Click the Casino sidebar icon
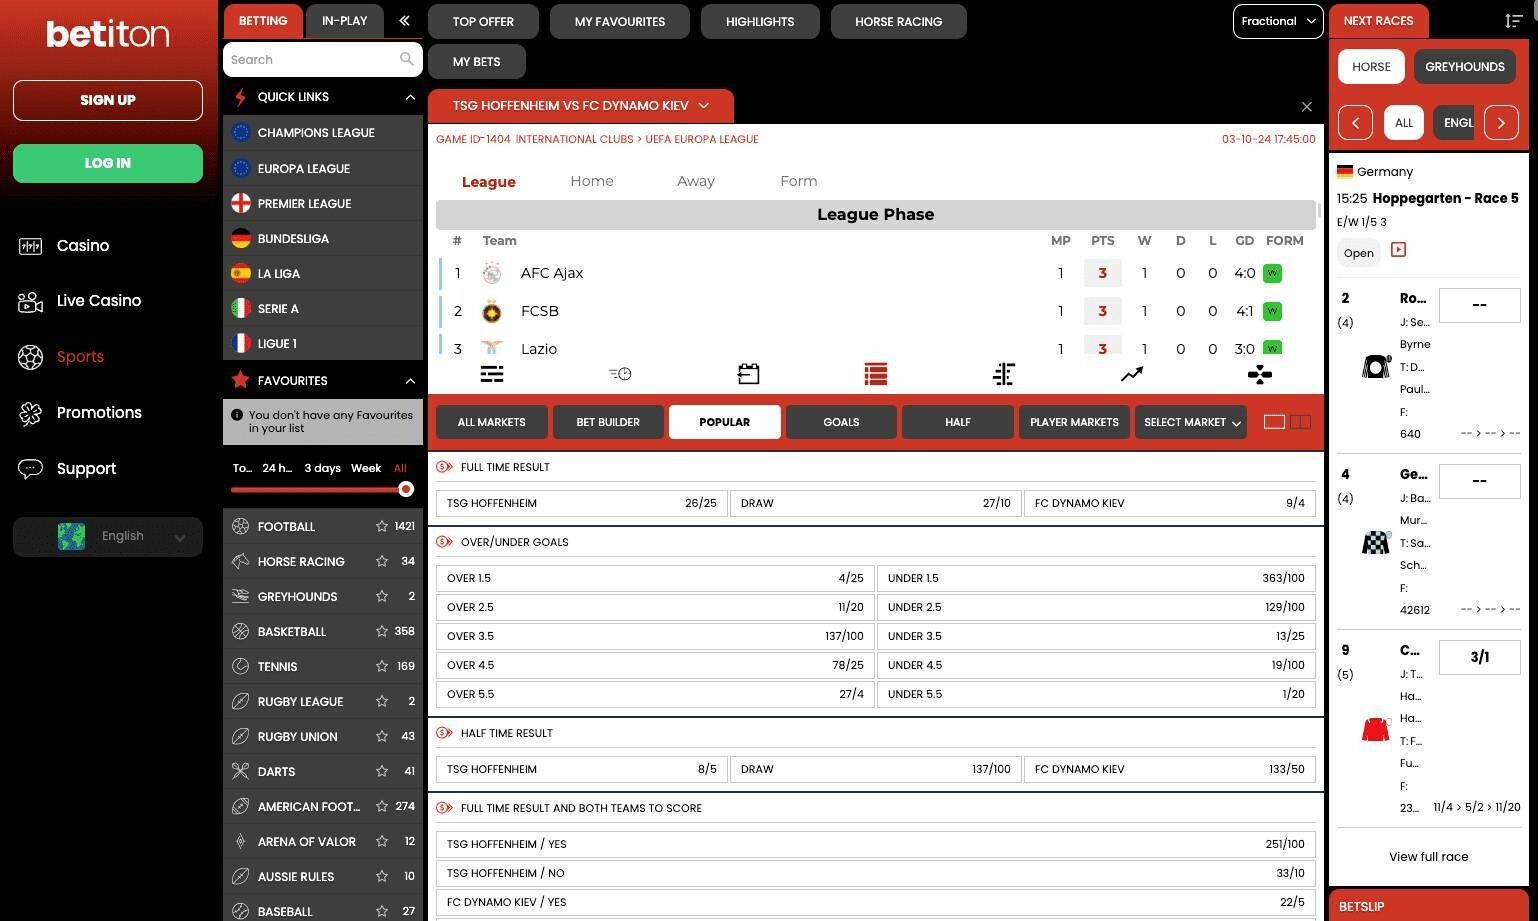This screenshot has width=1538, height=921. pyautogui.click(x=30, y=245)
